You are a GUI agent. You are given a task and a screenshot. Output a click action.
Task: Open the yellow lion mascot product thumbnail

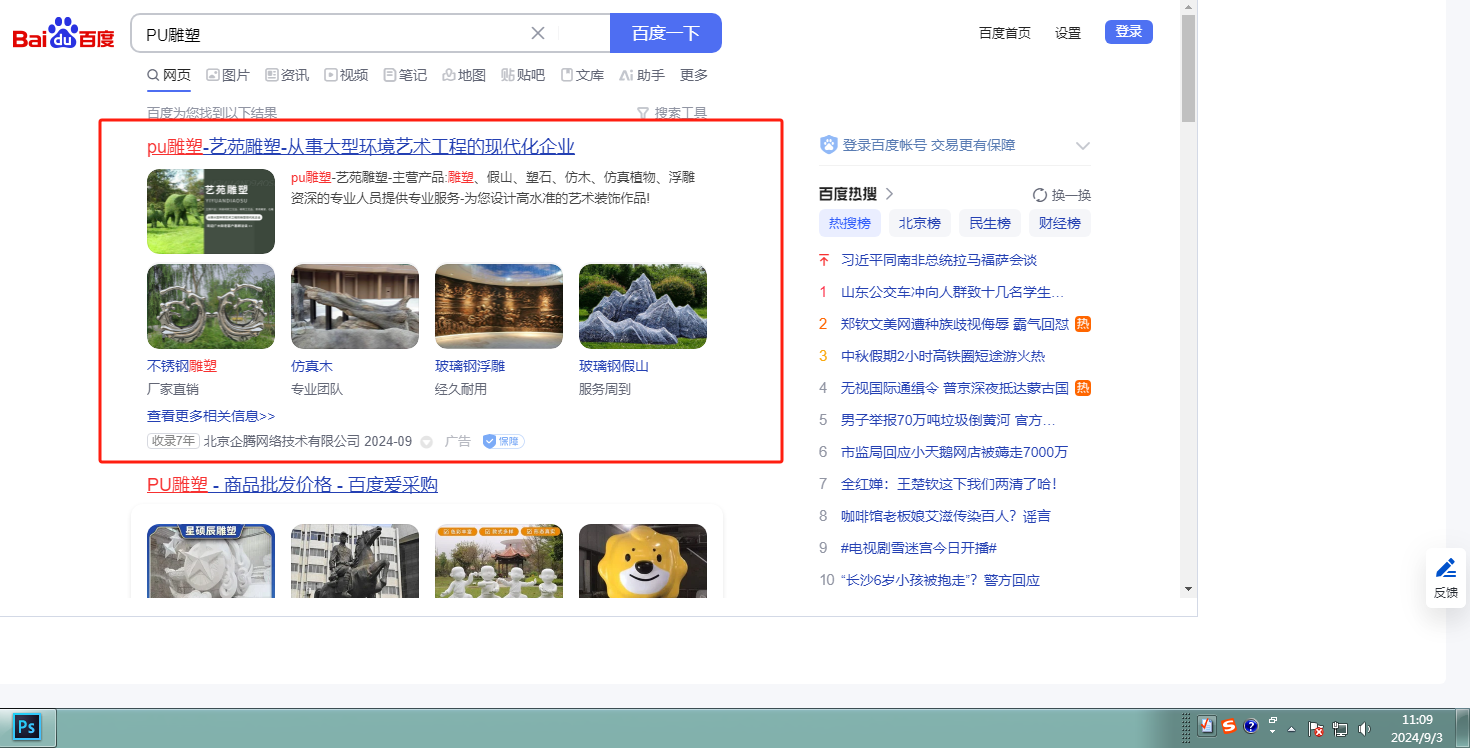point(643,561)
